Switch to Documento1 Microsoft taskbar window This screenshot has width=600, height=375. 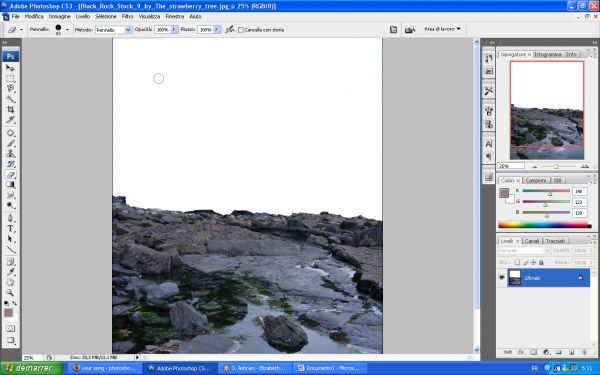tap(329, 368)
